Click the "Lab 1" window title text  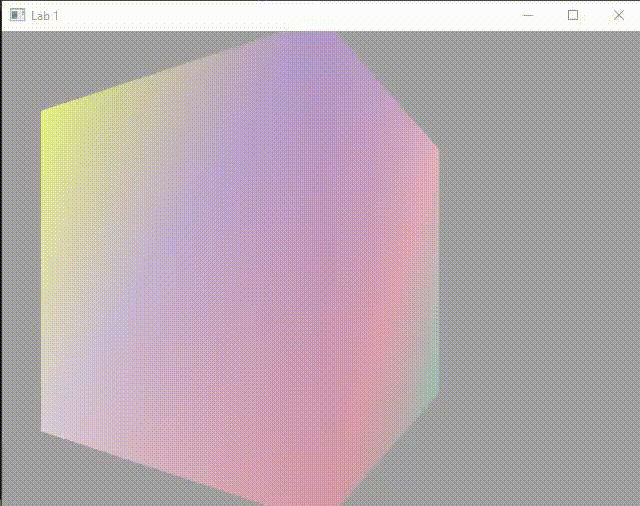(x=45, y=16)
